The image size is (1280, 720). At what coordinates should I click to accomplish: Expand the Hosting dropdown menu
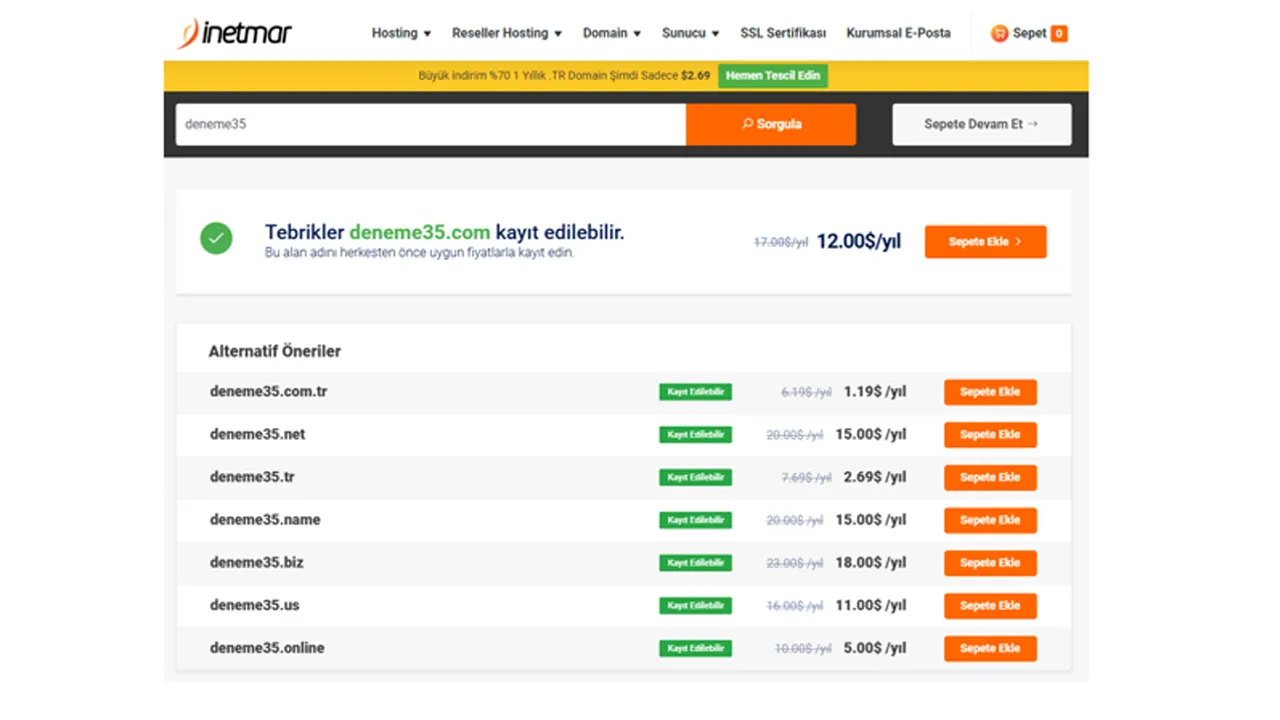[401, 33]
